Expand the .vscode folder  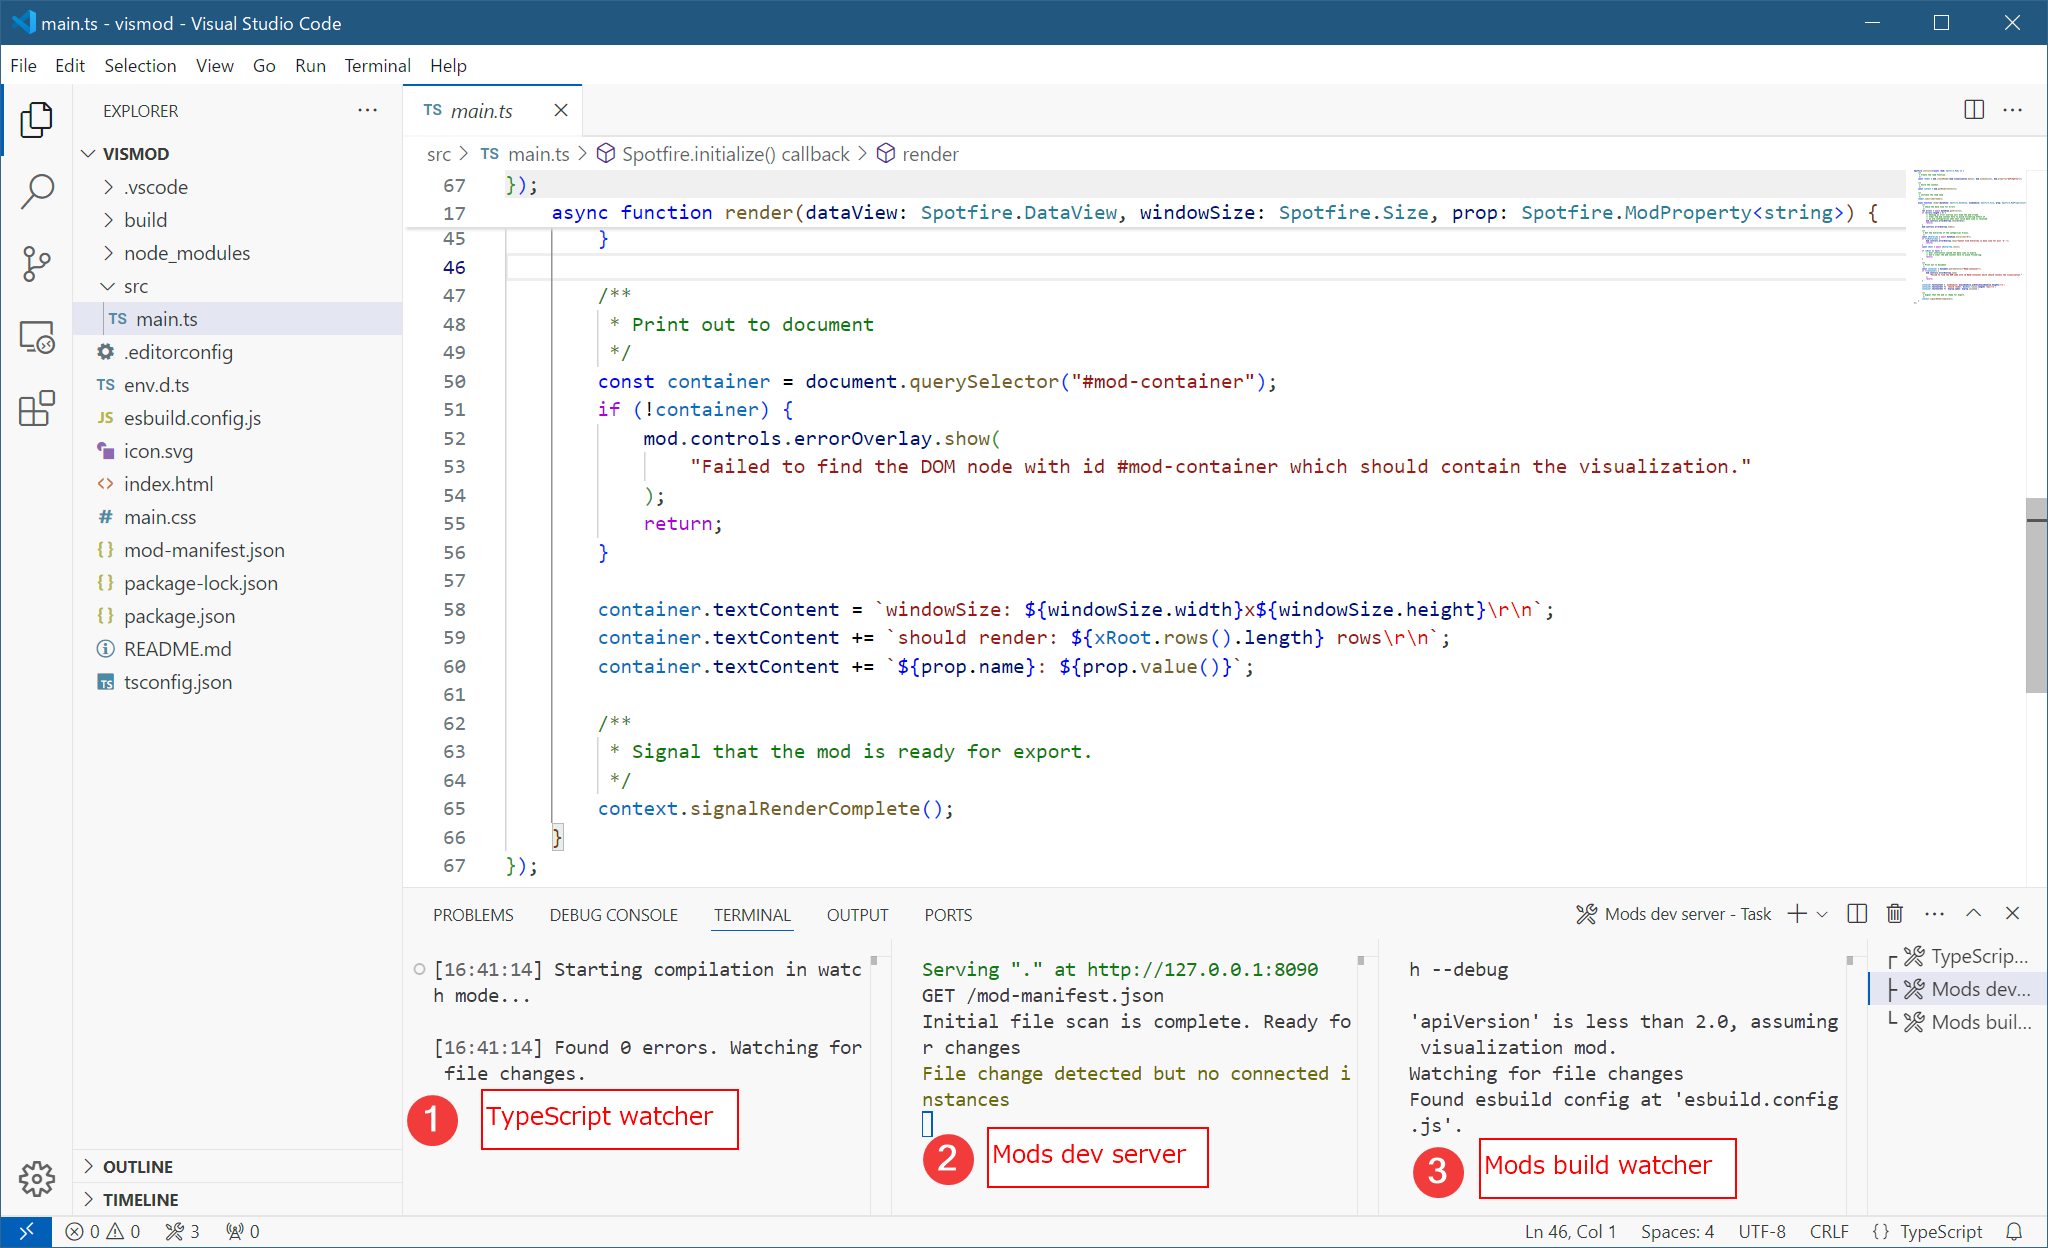coord(238,187)
